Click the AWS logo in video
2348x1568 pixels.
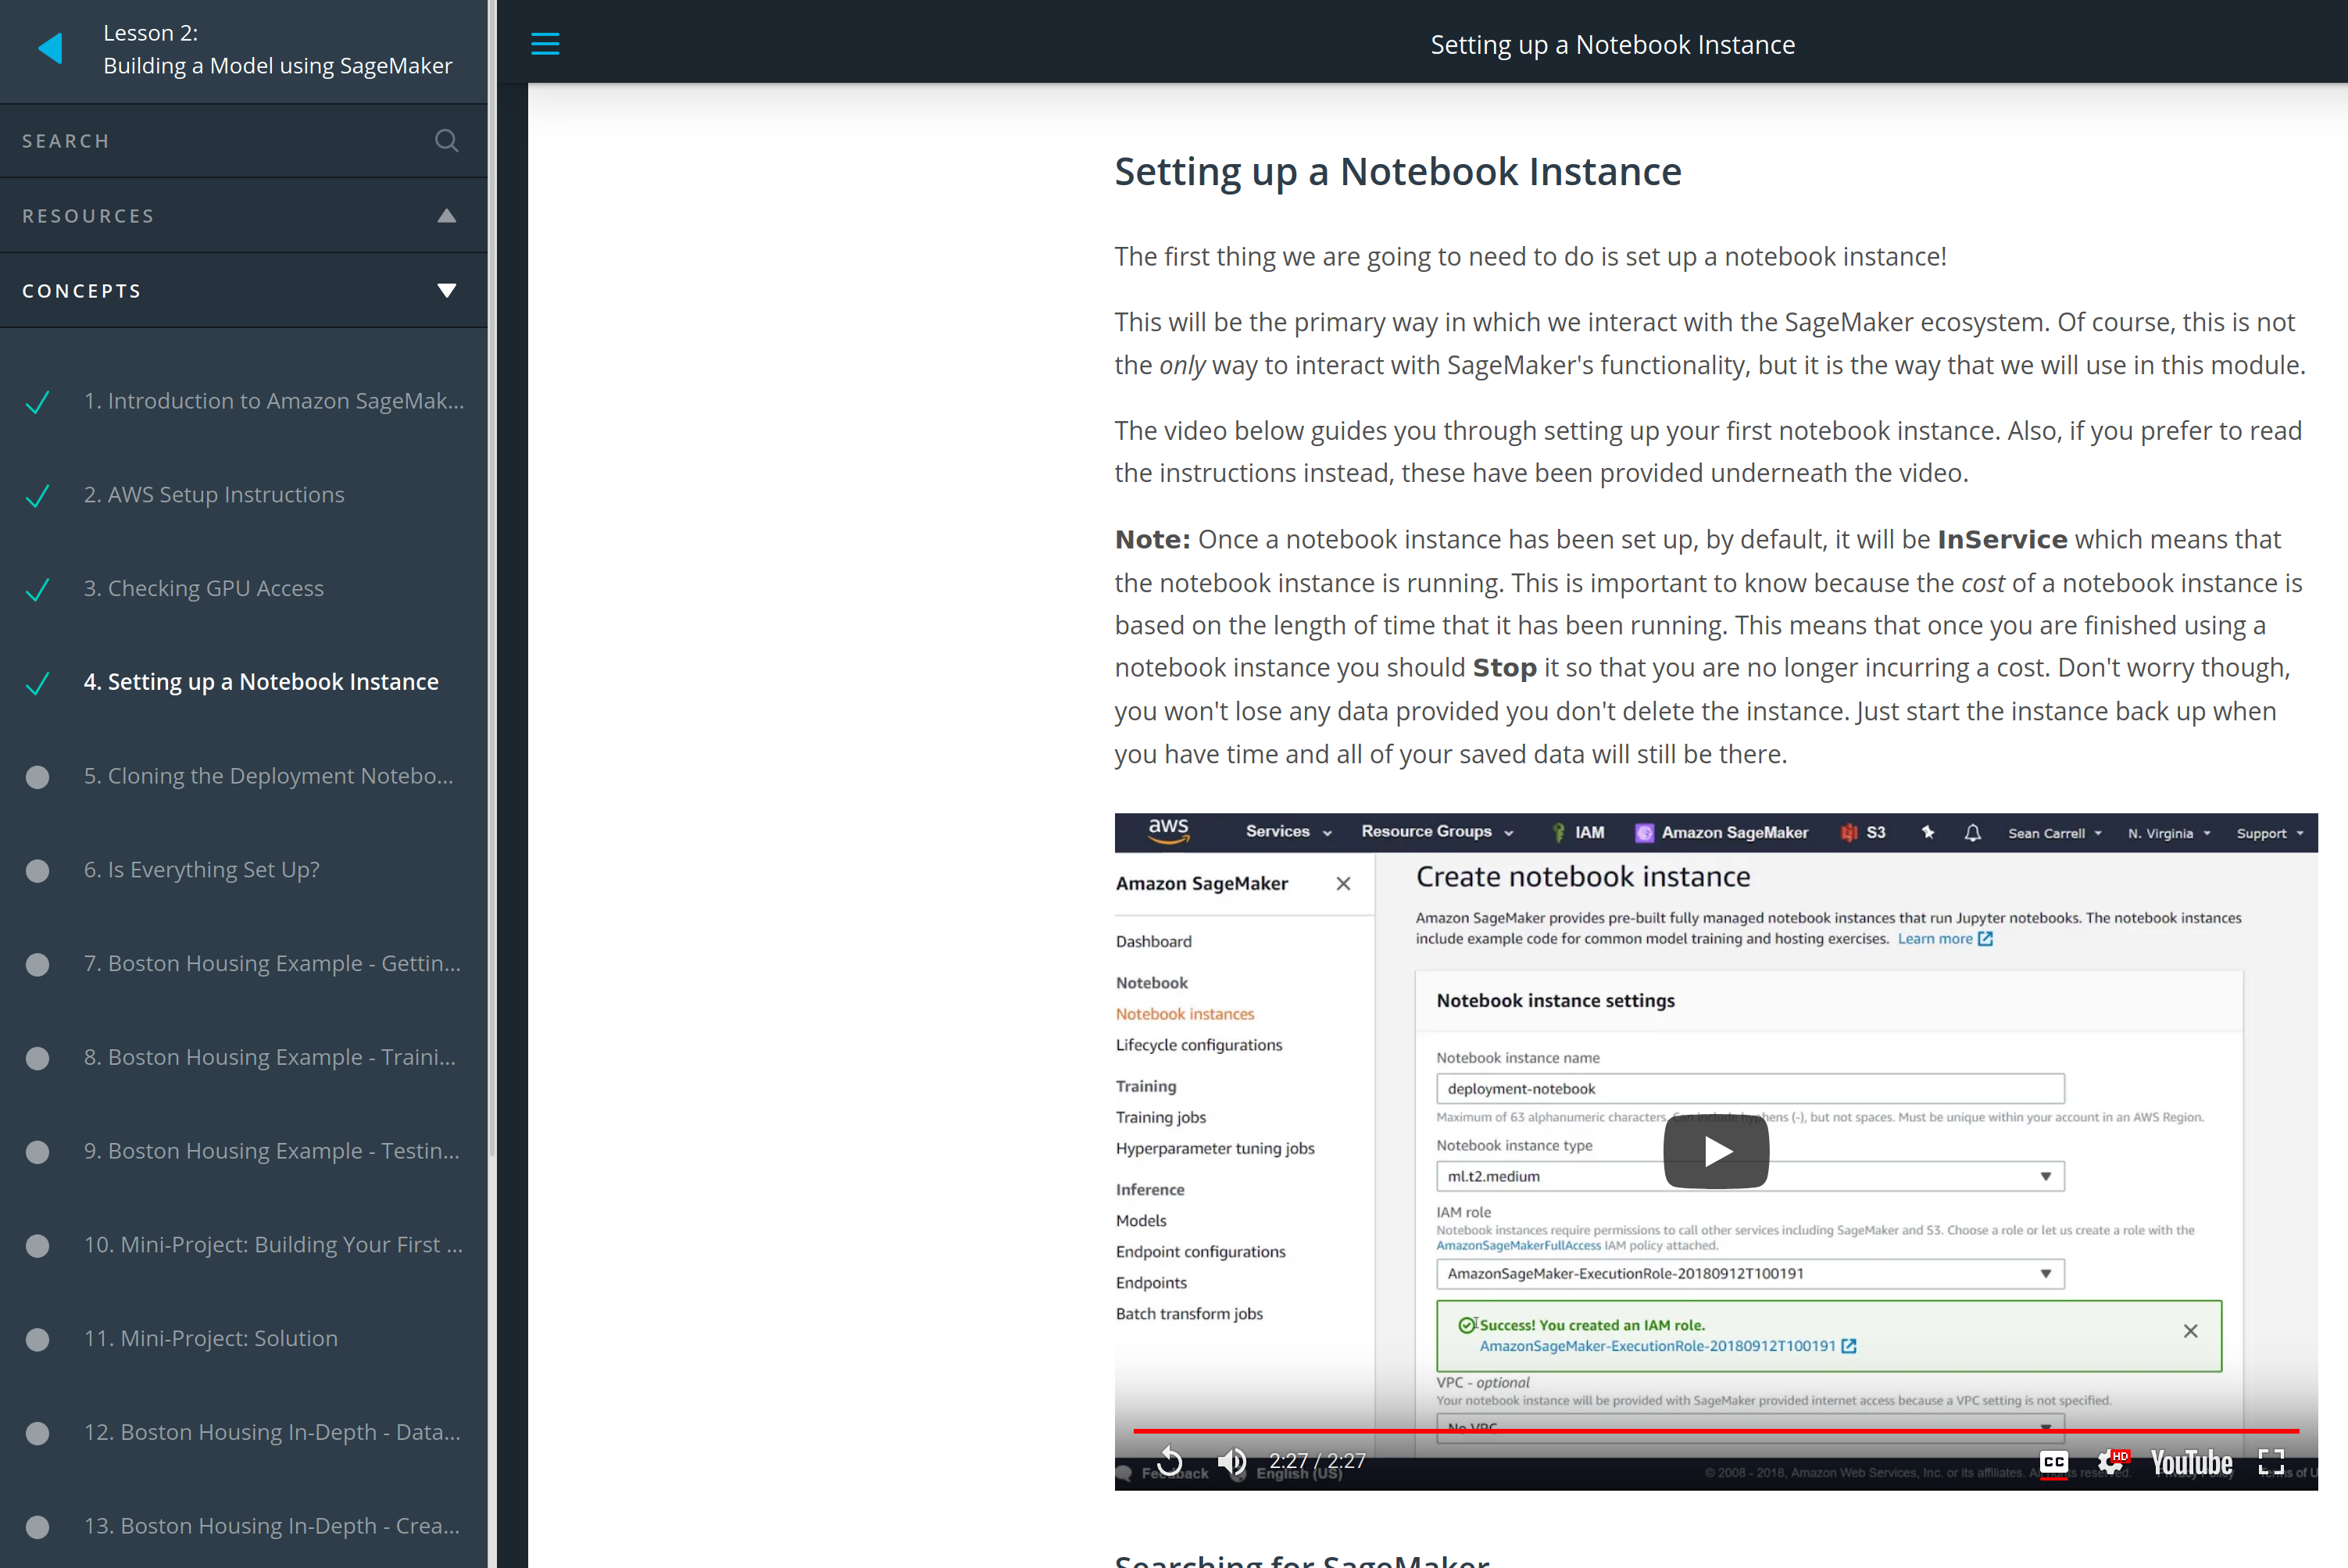(x=1168, y=831)
